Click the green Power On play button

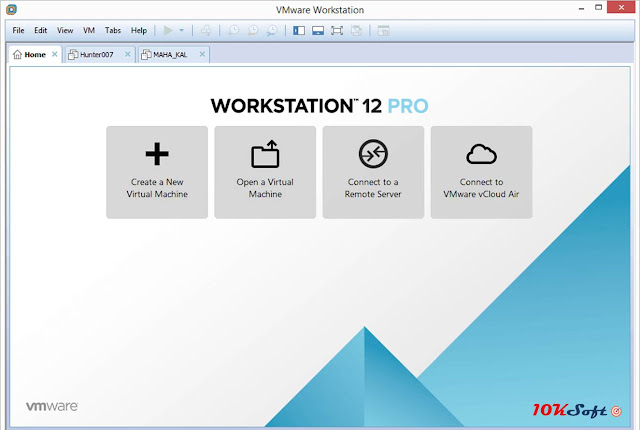point(168,30)
